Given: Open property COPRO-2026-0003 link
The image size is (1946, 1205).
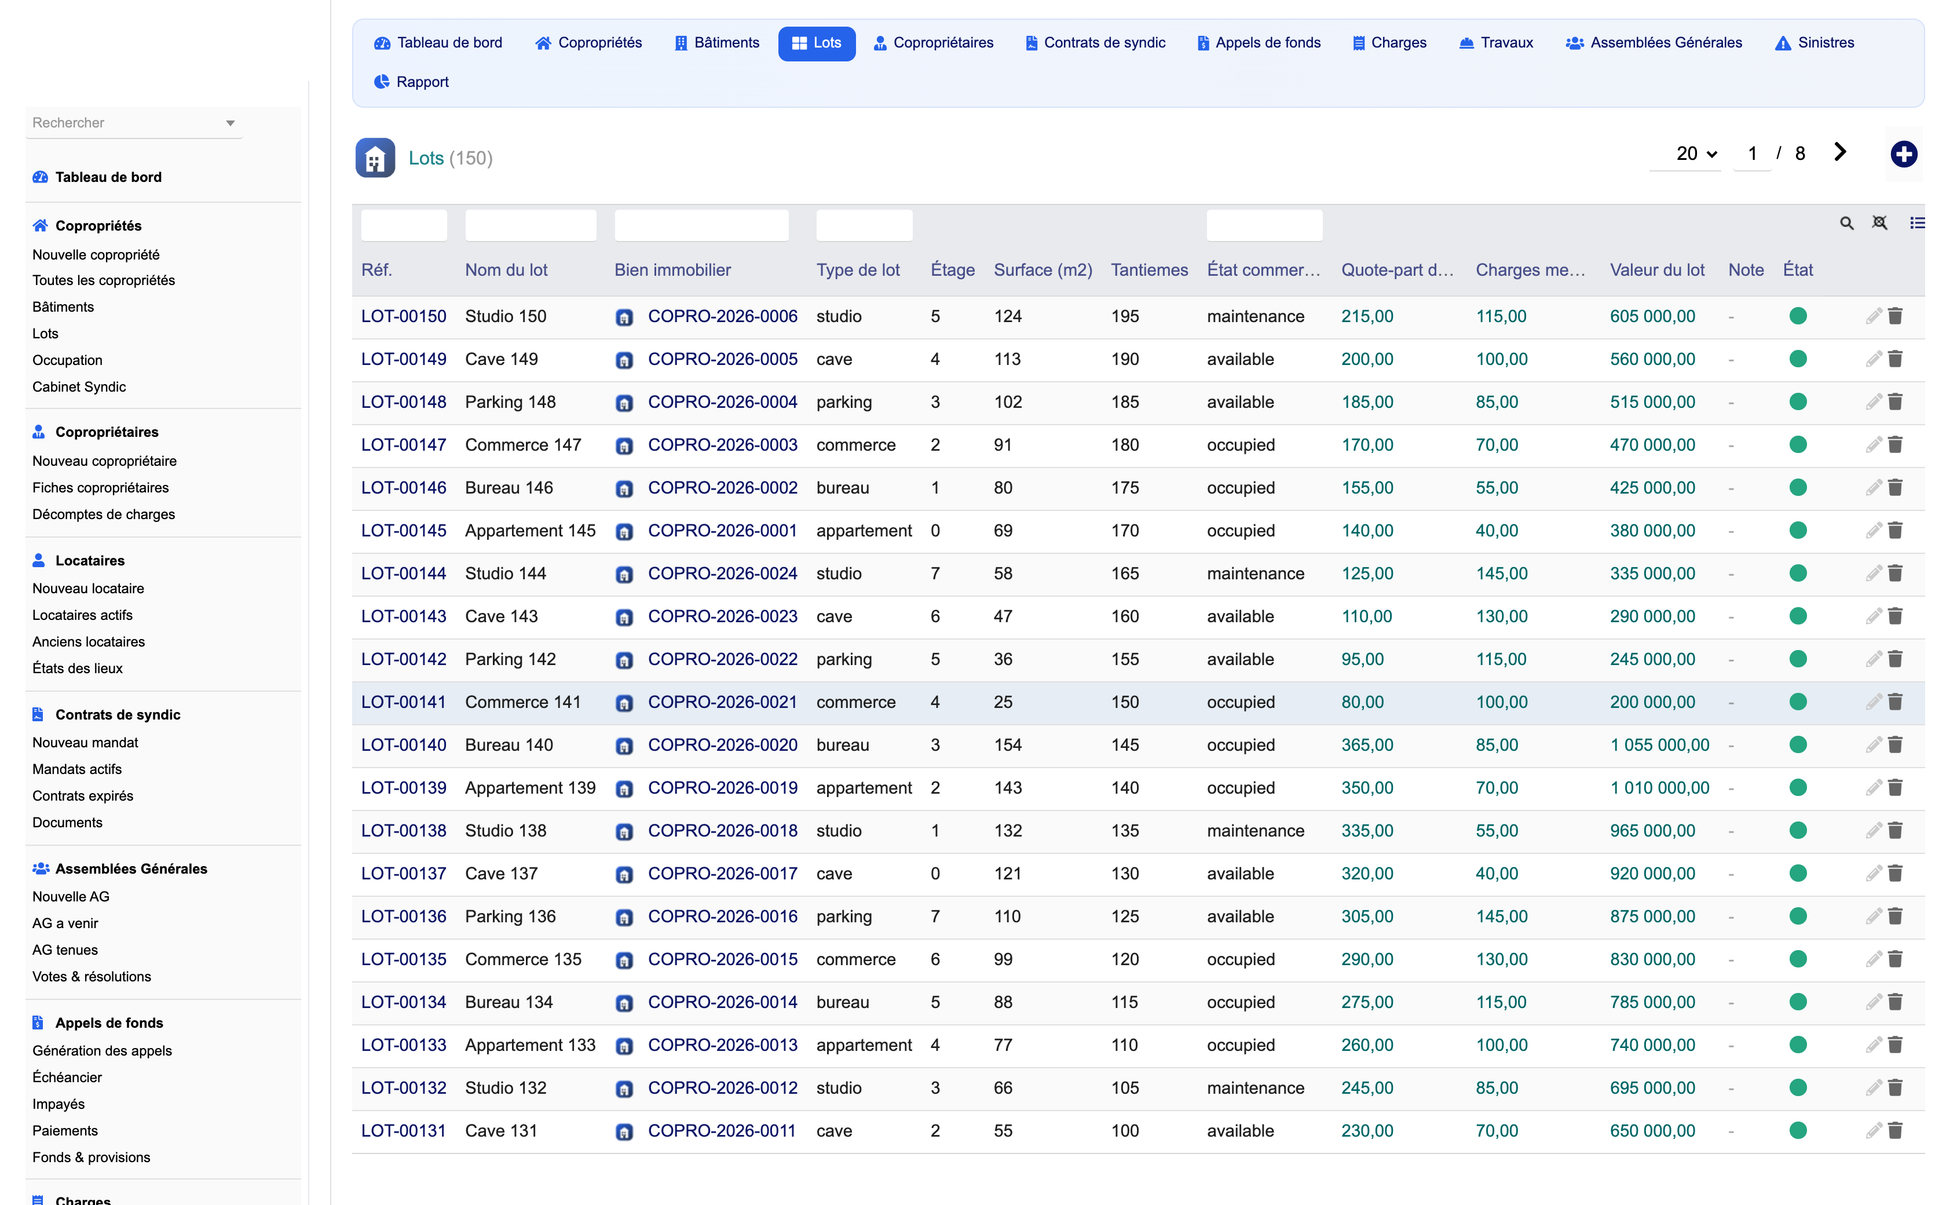Looking at the screenshot, I should [723, 445].
